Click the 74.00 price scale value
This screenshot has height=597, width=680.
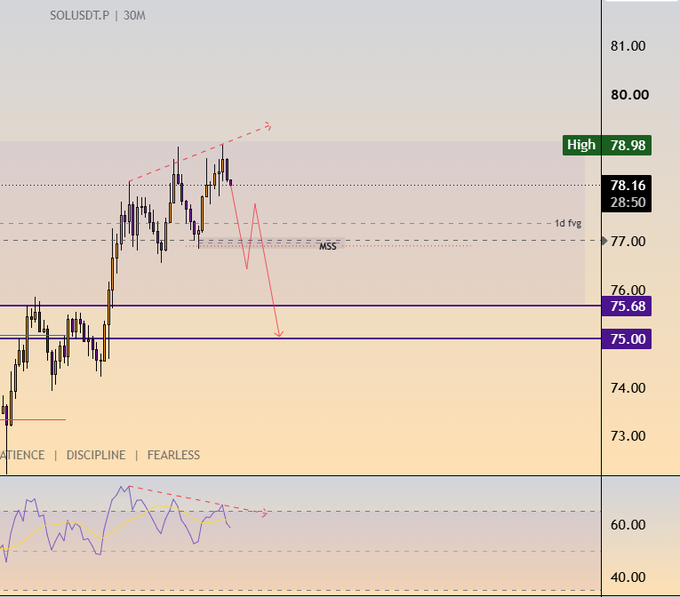point(628,388)
